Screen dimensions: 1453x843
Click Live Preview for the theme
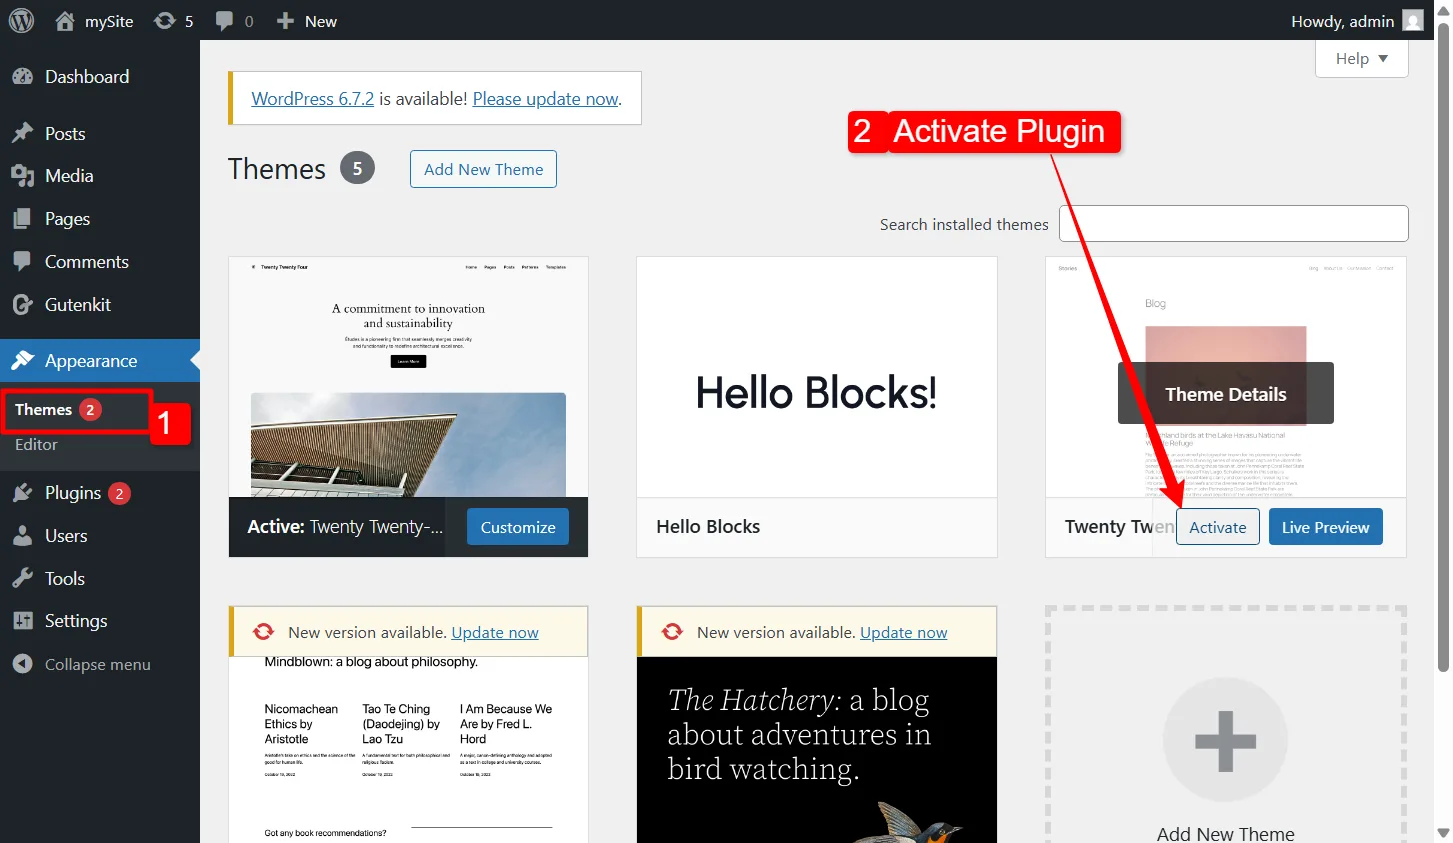[1325, 527]
